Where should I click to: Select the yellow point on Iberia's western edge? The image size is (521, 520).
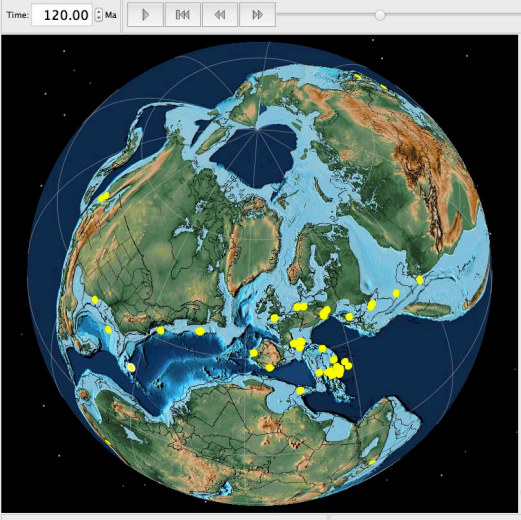[x=253, y=353]
